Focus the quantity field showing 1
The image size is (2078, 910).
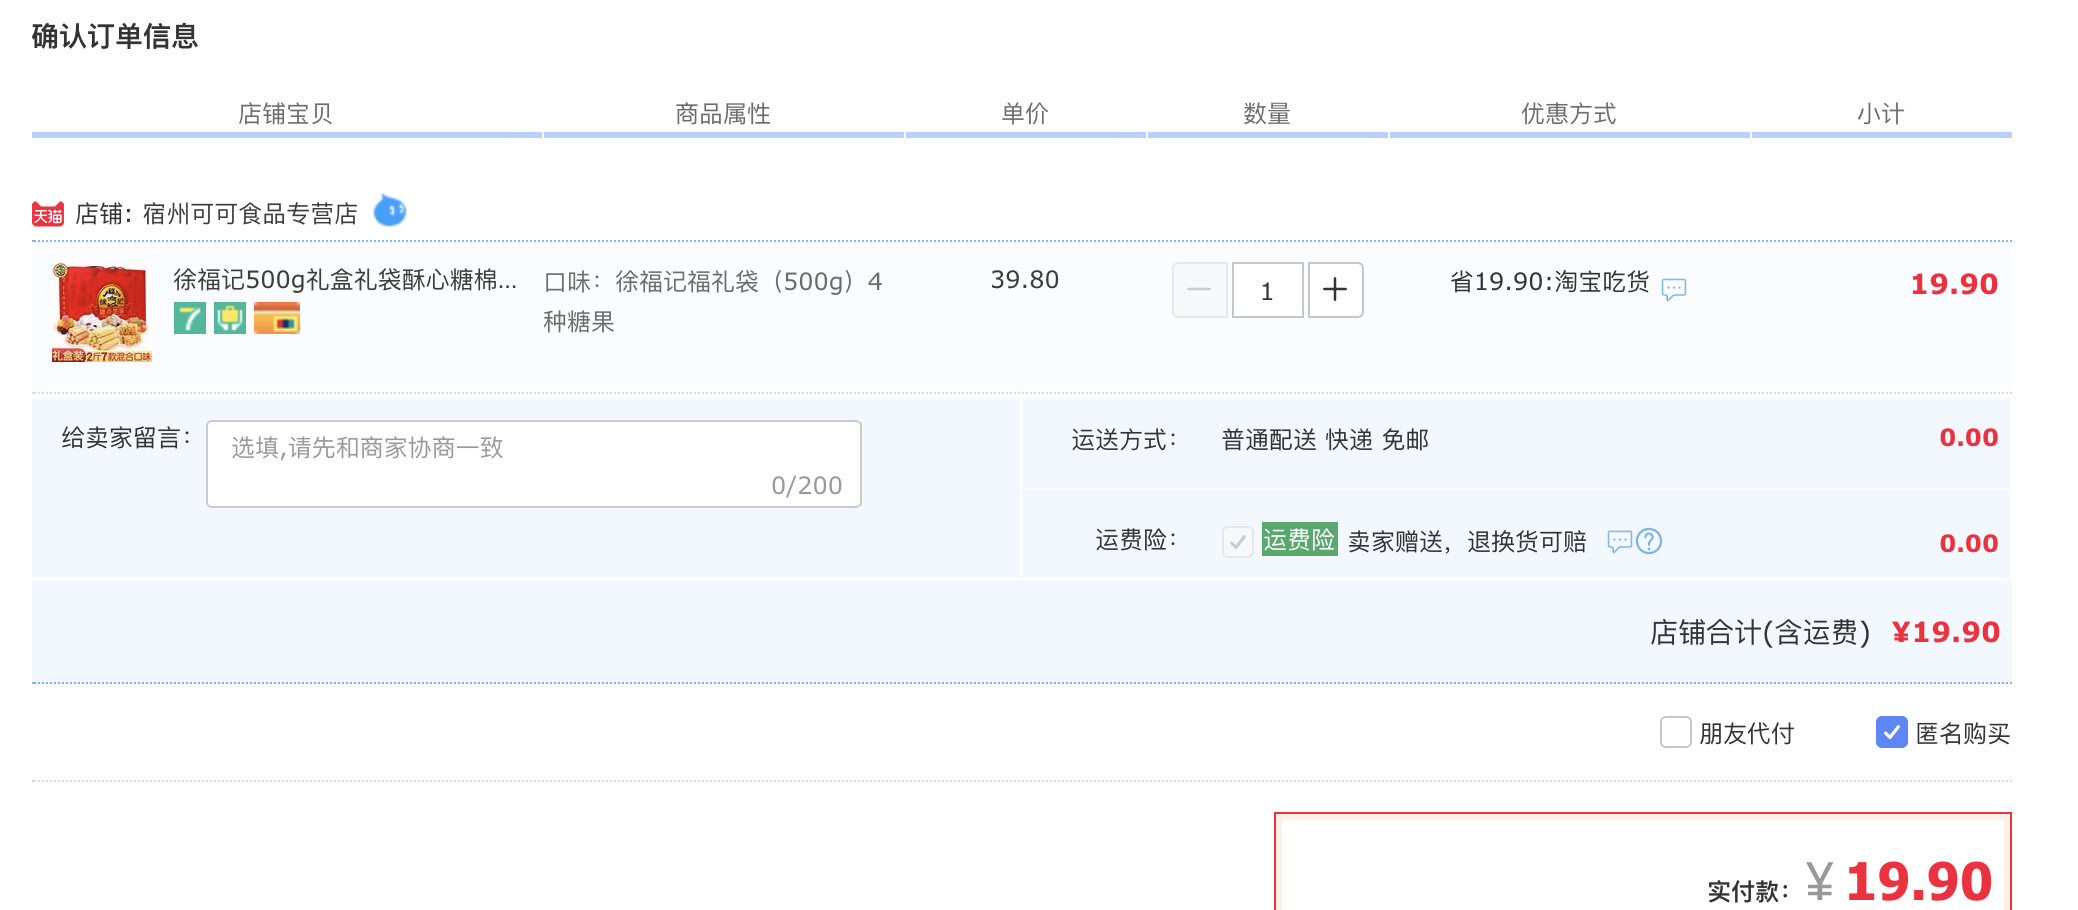1267,290
